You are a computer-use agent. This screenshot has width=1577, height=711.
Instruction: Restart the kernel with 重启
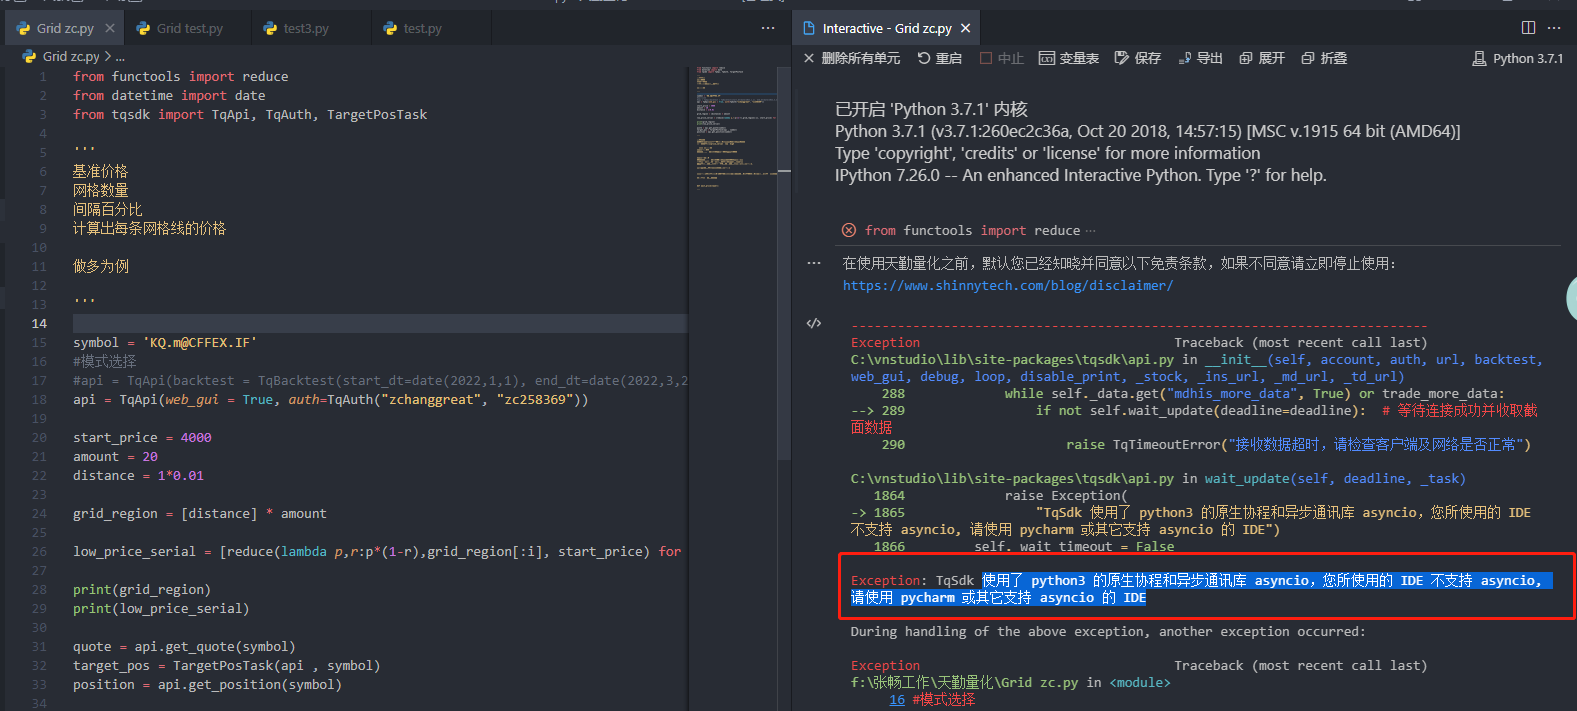[x=940, y=58]
